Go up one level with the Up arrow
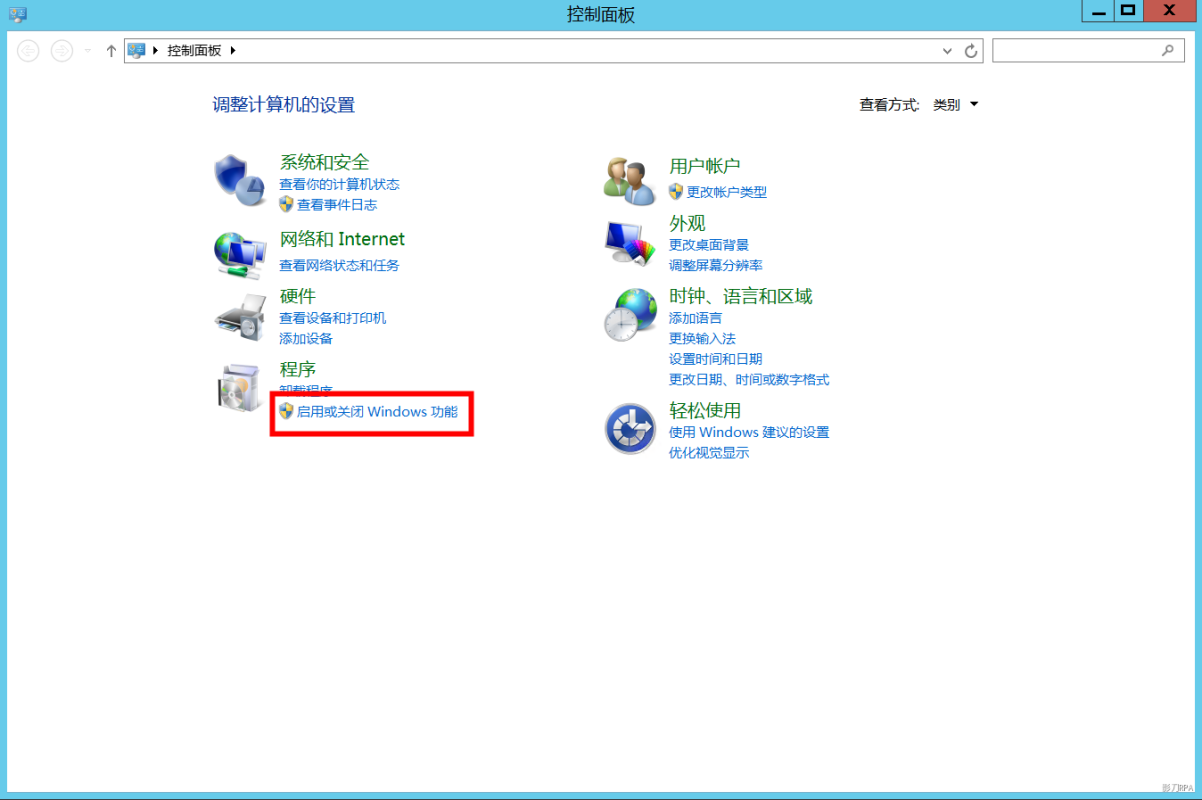Image resolution: width=1202 pixels, height=800 pixels. (111, 50)
